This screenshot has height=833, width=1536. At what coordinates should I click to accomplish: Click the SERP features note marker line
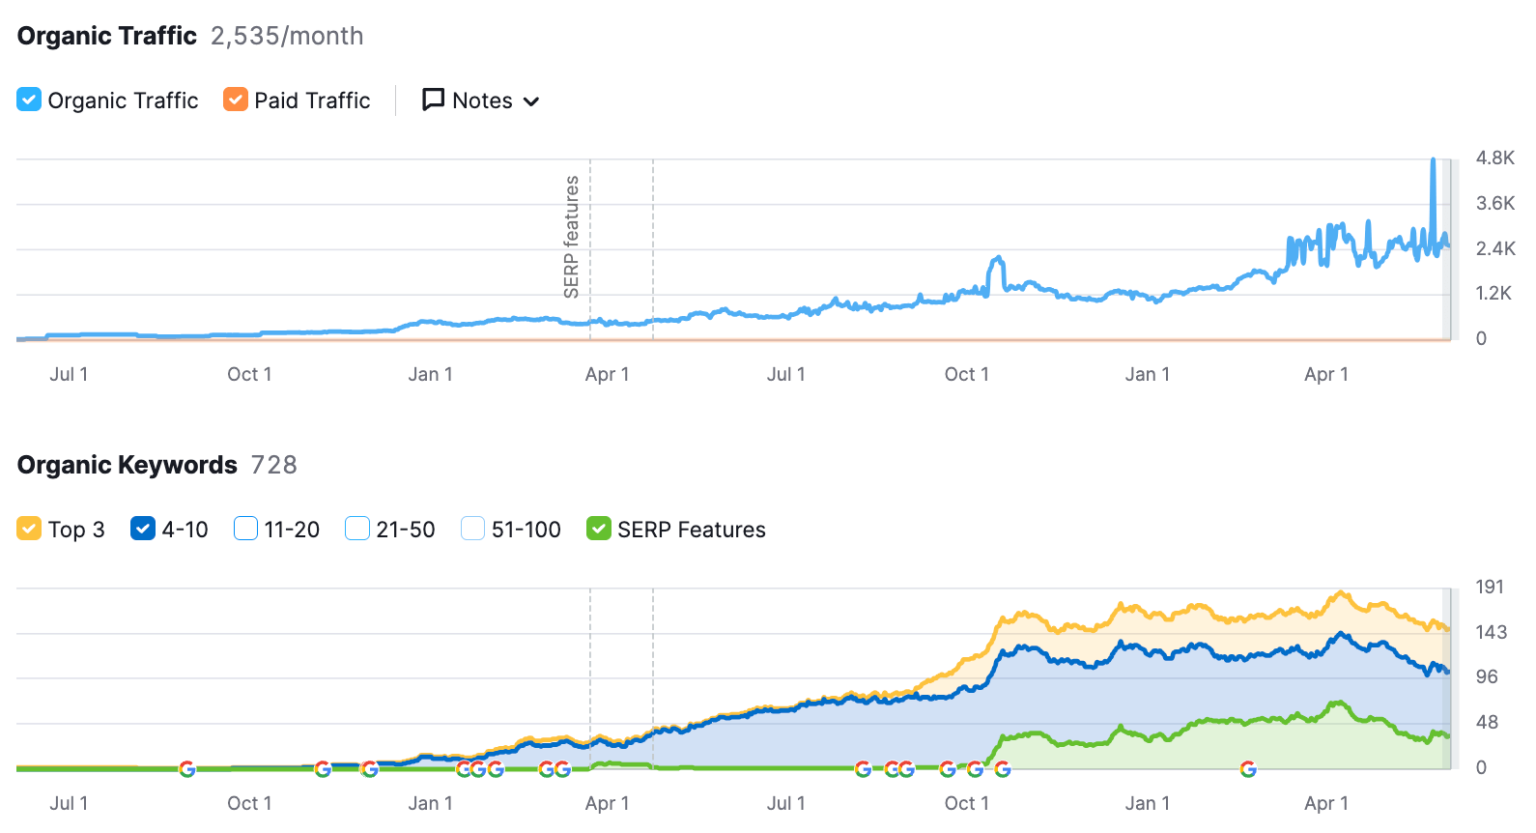[590, 250]
